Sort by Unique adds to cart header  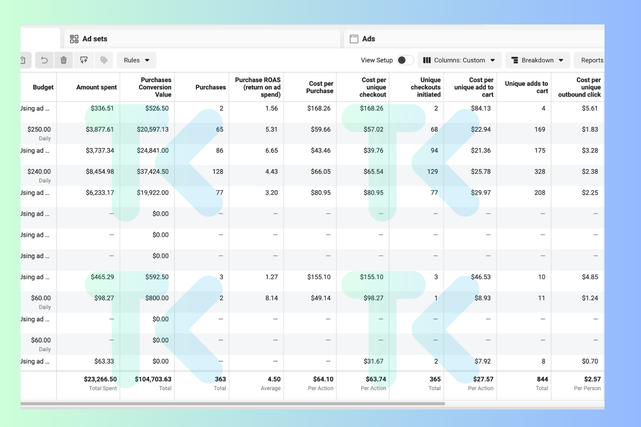[527, 87]
